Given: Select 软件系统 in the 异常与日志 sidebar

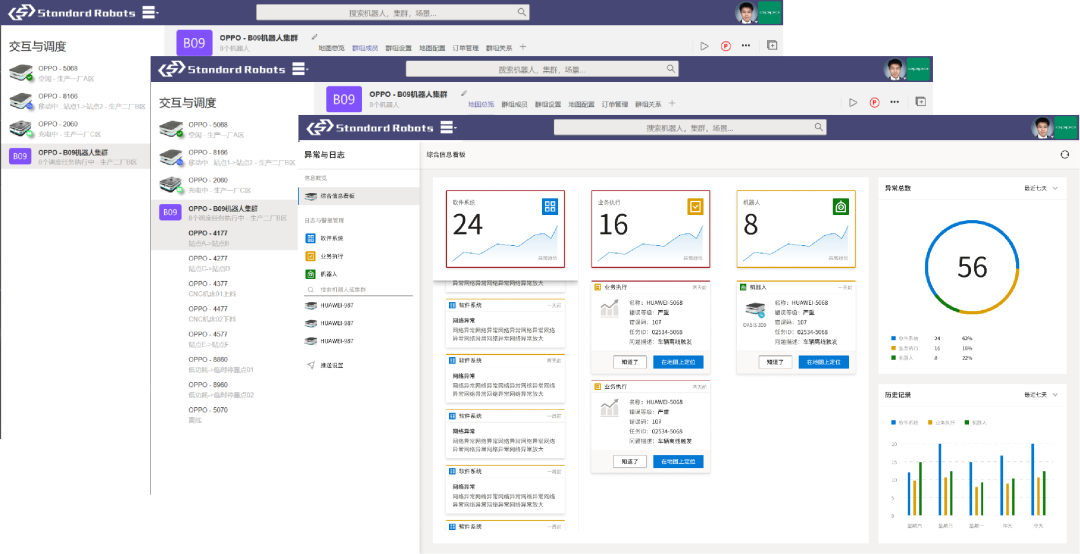Looking at the screenshot, I should point(324,238).
